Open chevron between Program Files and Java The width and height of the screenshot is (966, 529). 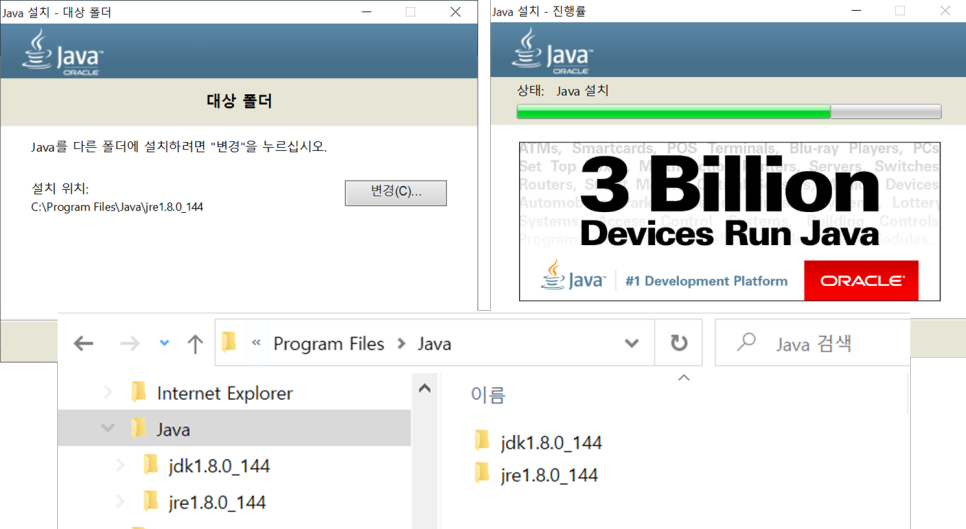(402, 344)
